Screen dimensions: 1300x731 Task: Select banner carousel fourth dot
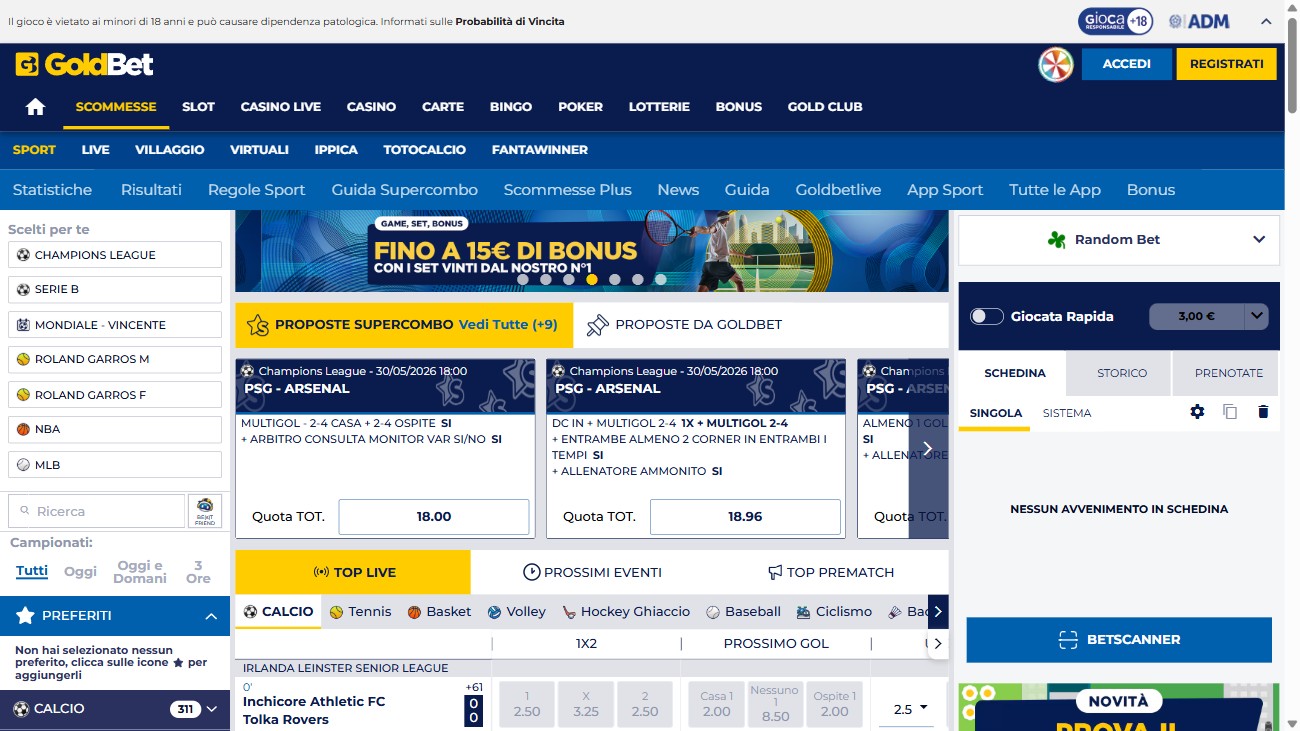(591, 280)
